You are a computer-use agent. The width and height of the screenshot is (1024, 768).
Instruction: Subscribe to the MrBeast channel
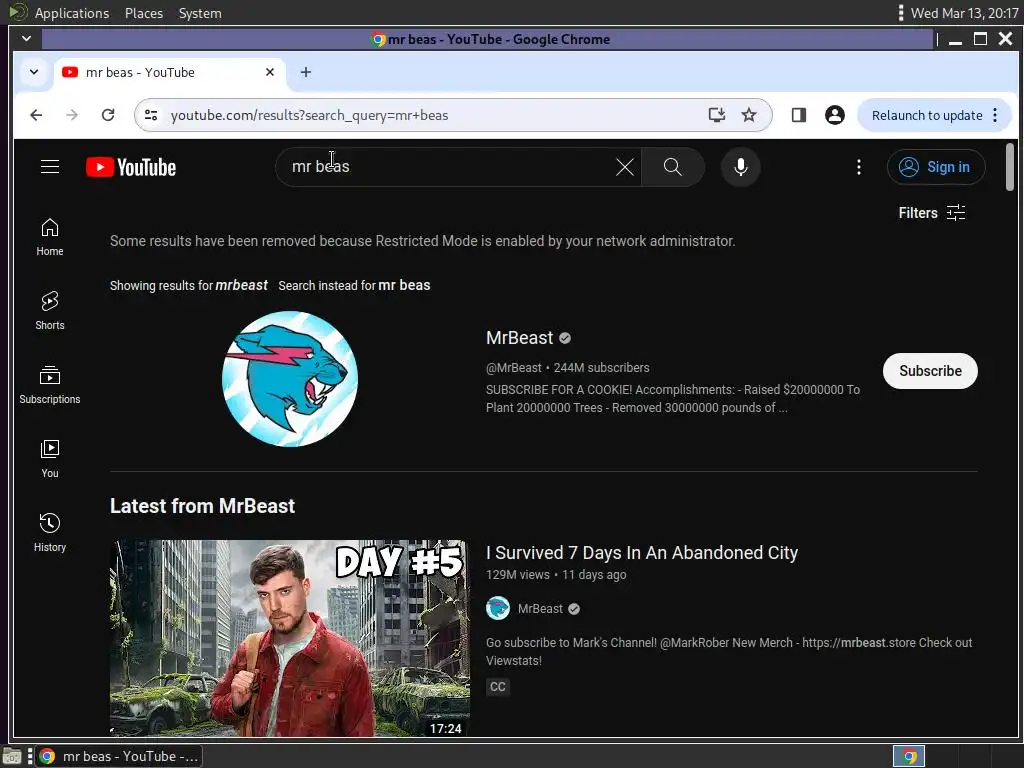coord(930,371)
